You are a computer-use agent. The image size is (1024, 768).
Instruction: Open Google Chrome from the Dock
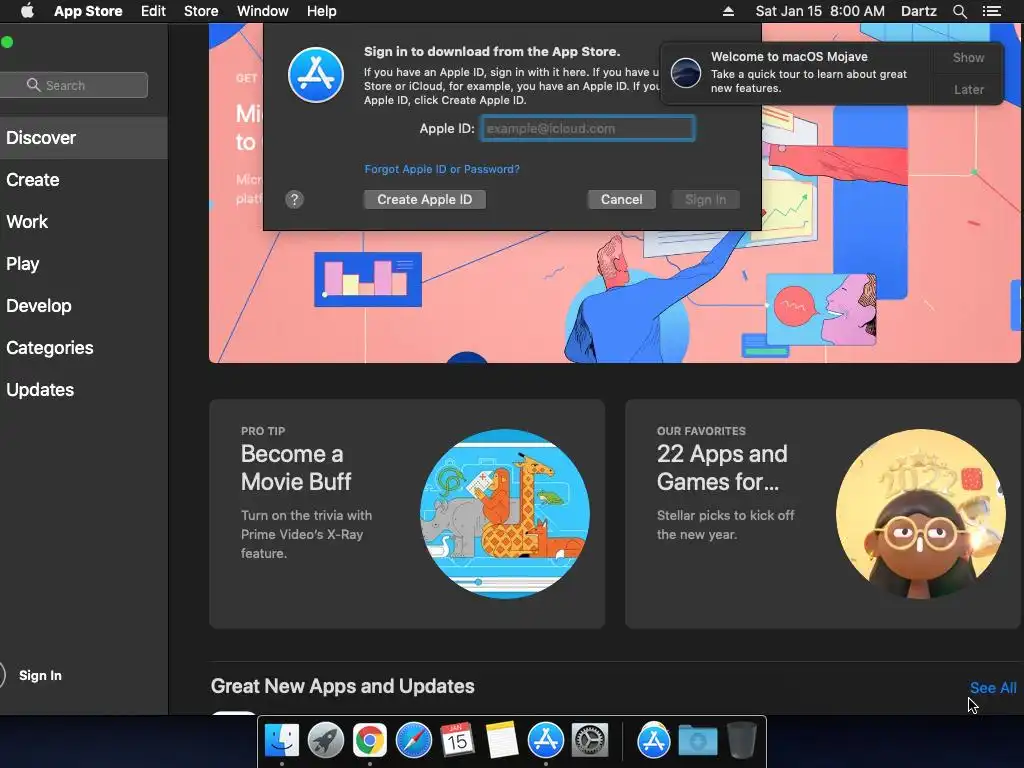click(370, 740)
